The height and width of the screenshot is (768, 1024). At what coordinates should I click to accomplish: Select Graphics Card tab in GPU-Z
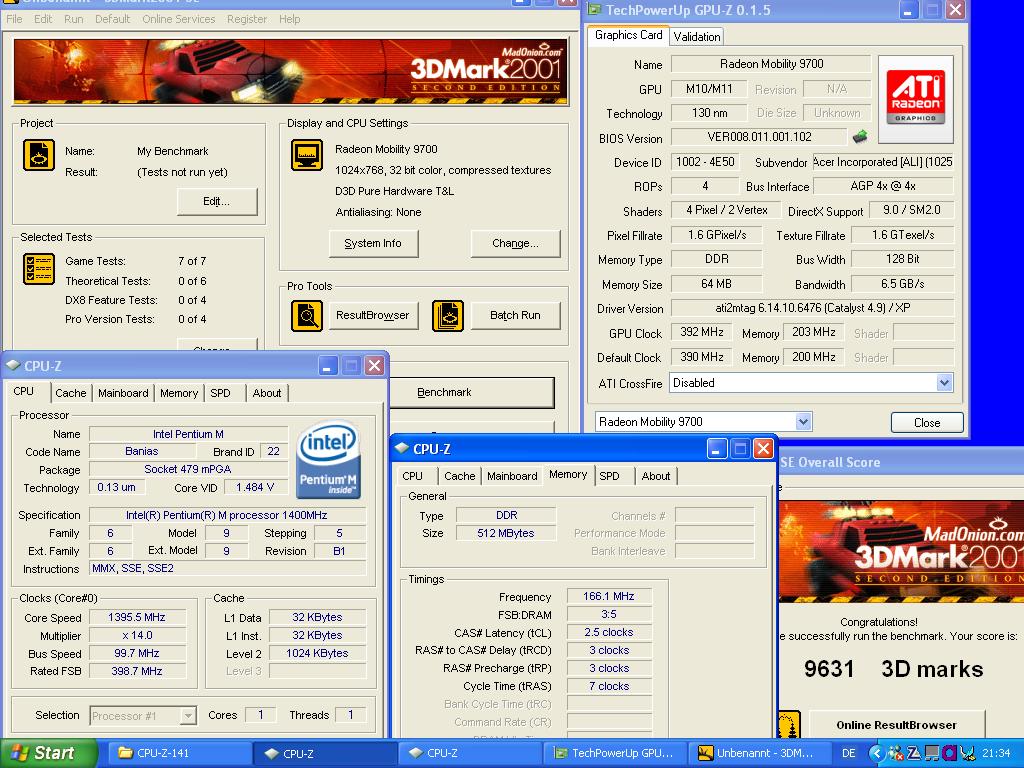628,35
